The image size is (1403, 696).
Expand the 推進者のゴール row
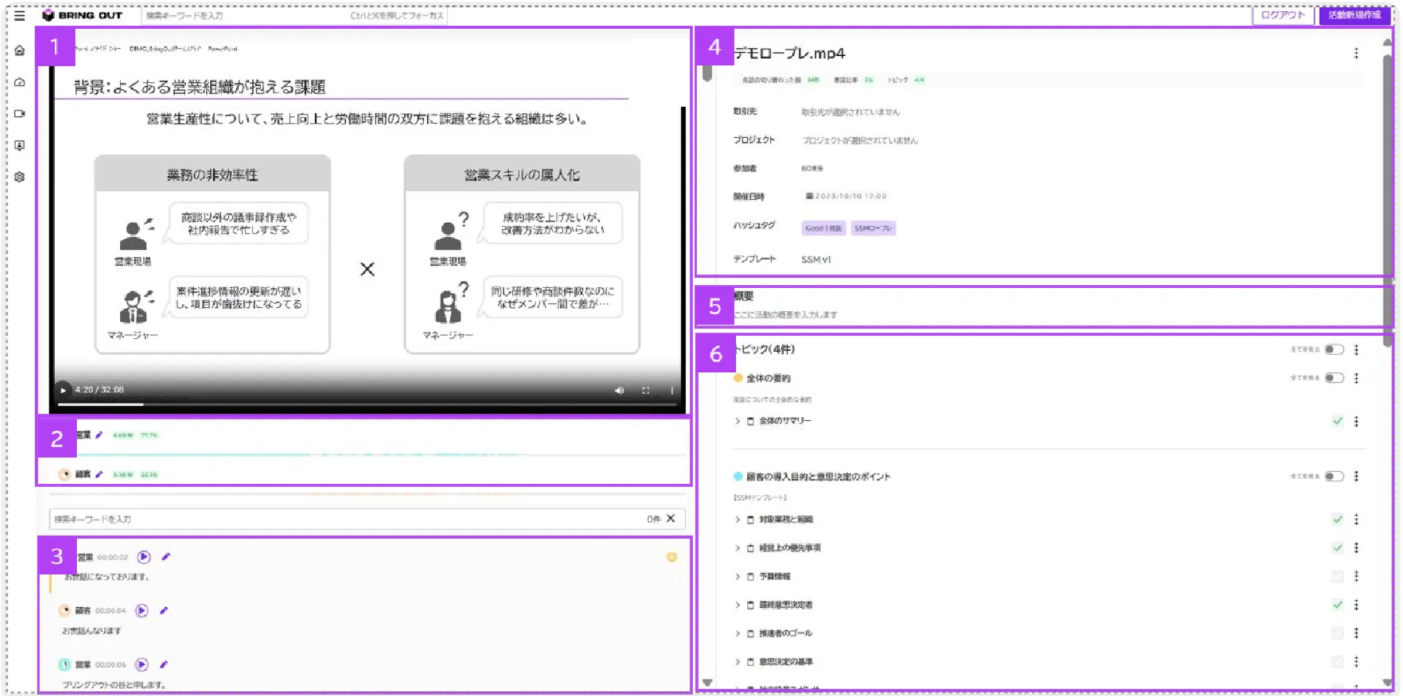(x=738, y=633)
